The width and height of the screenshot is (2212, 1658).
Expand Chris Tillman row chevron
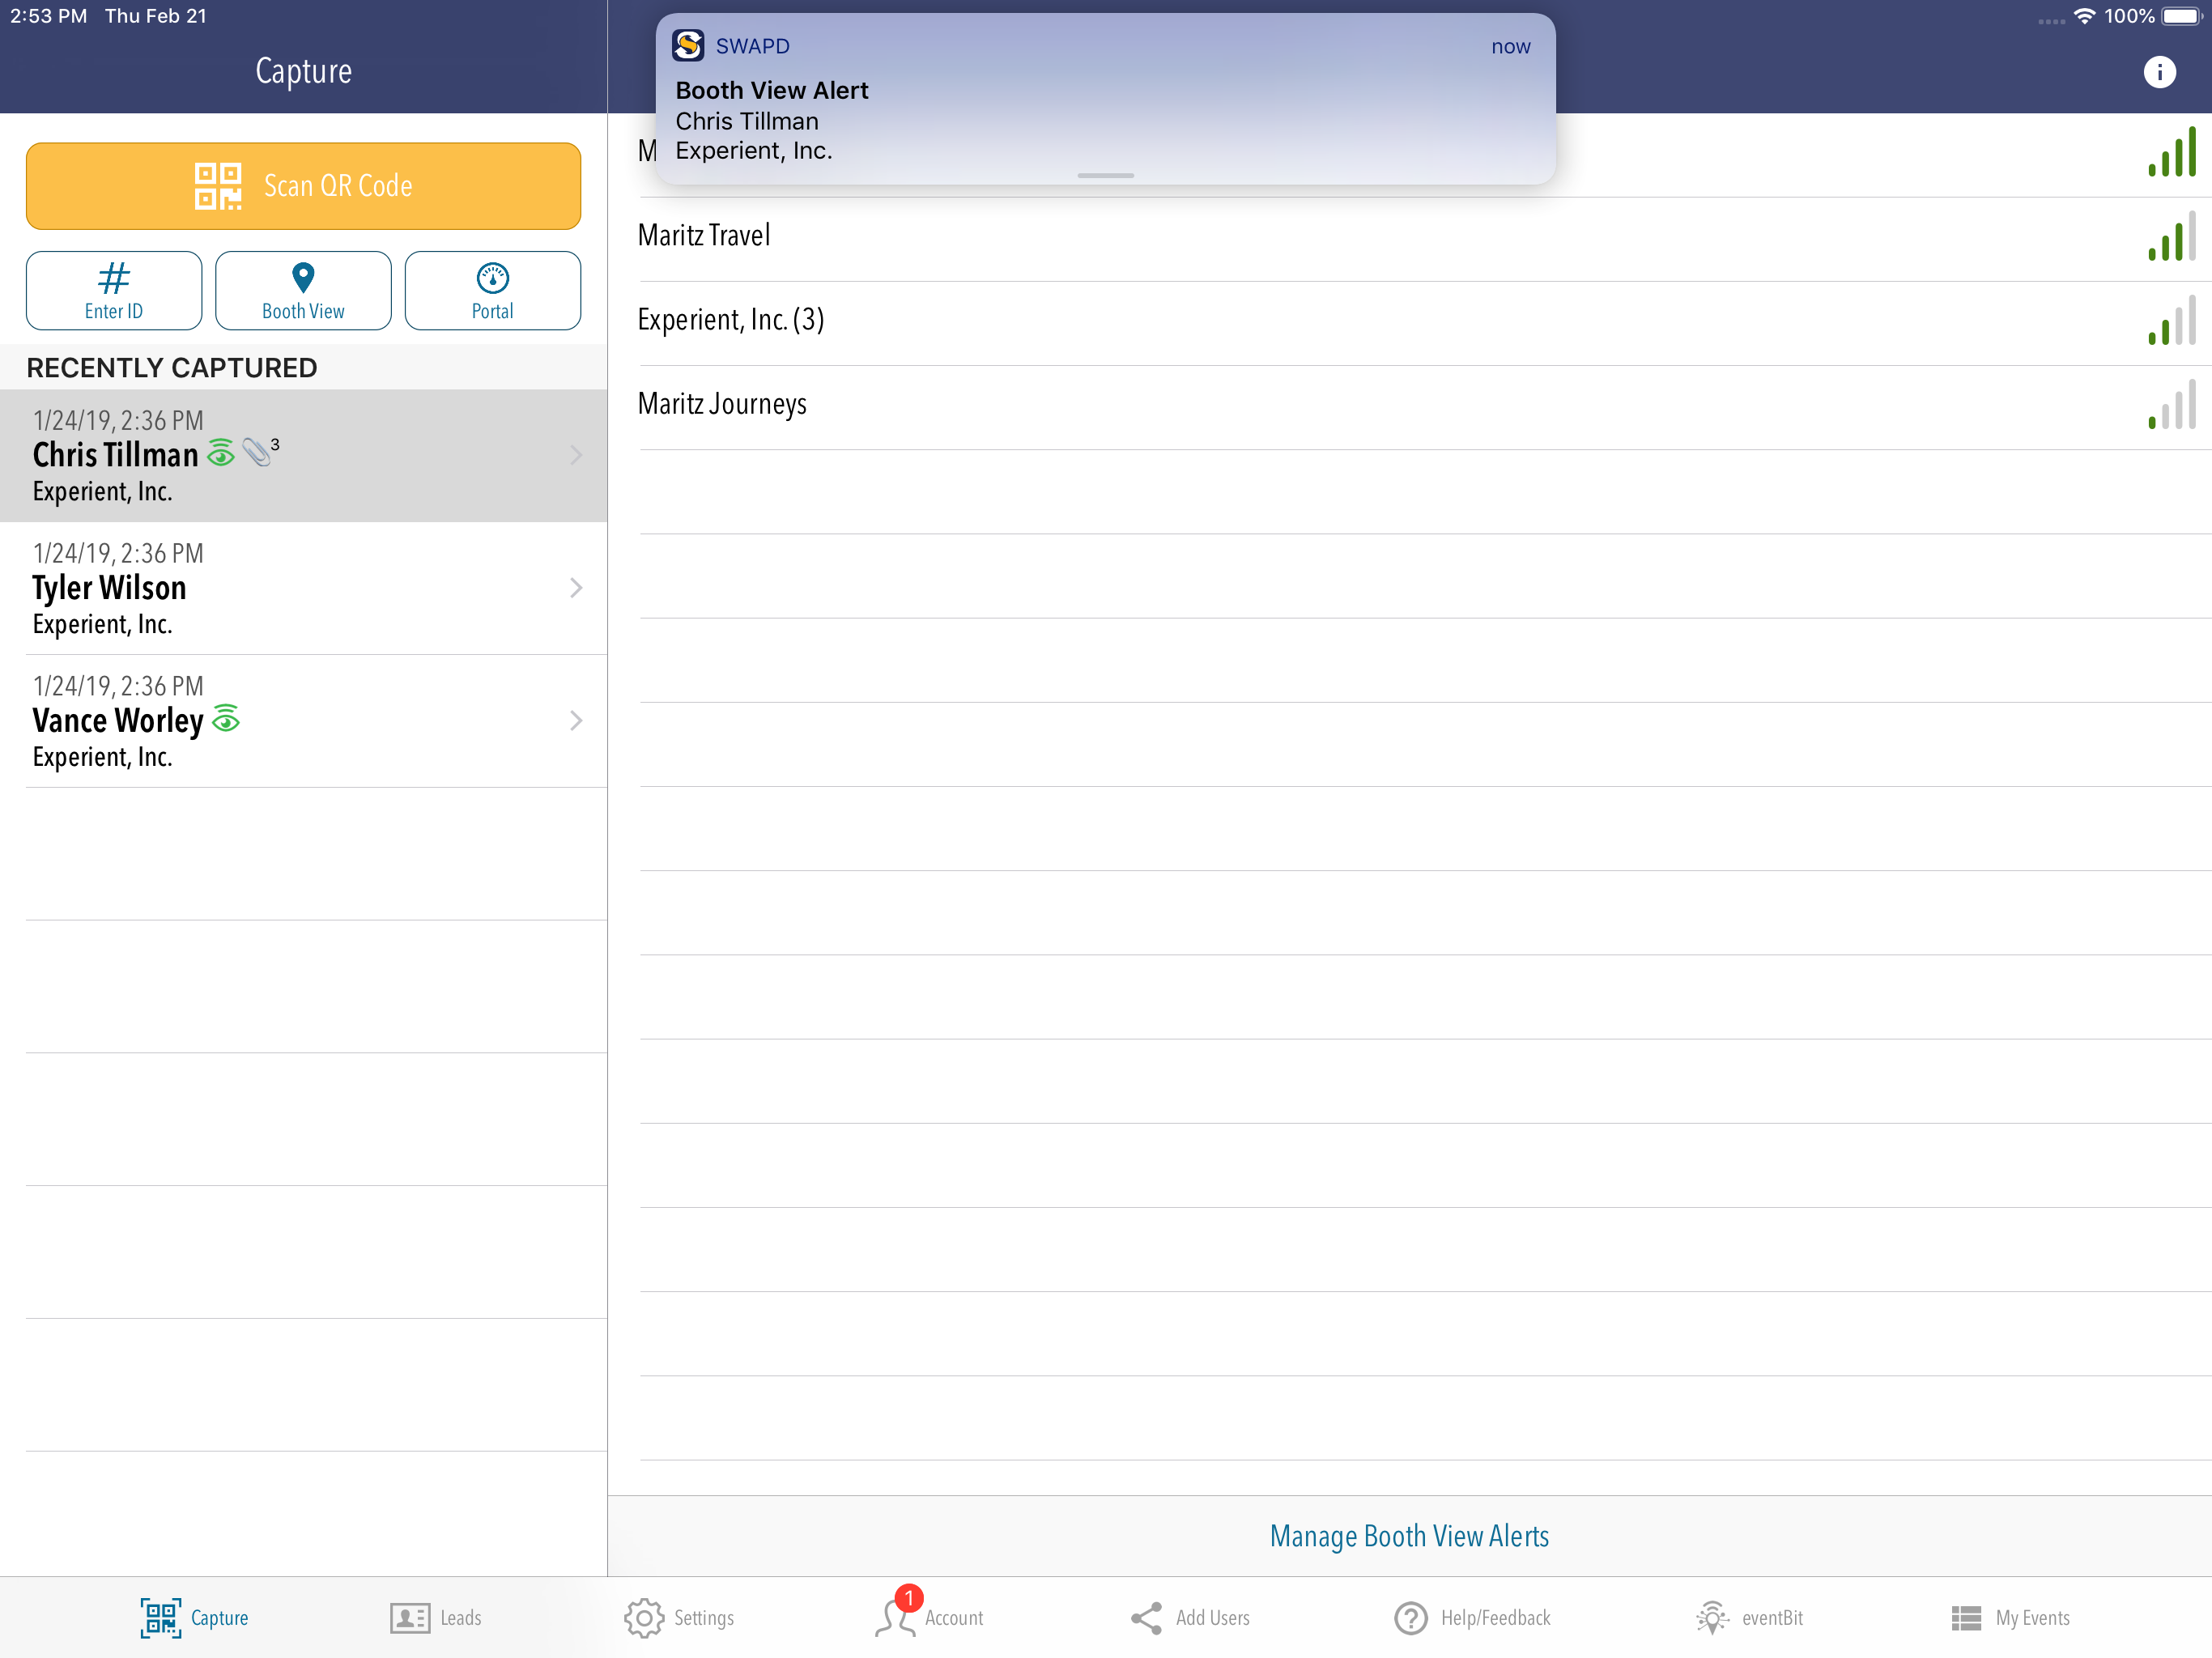[x=576, y=455]
